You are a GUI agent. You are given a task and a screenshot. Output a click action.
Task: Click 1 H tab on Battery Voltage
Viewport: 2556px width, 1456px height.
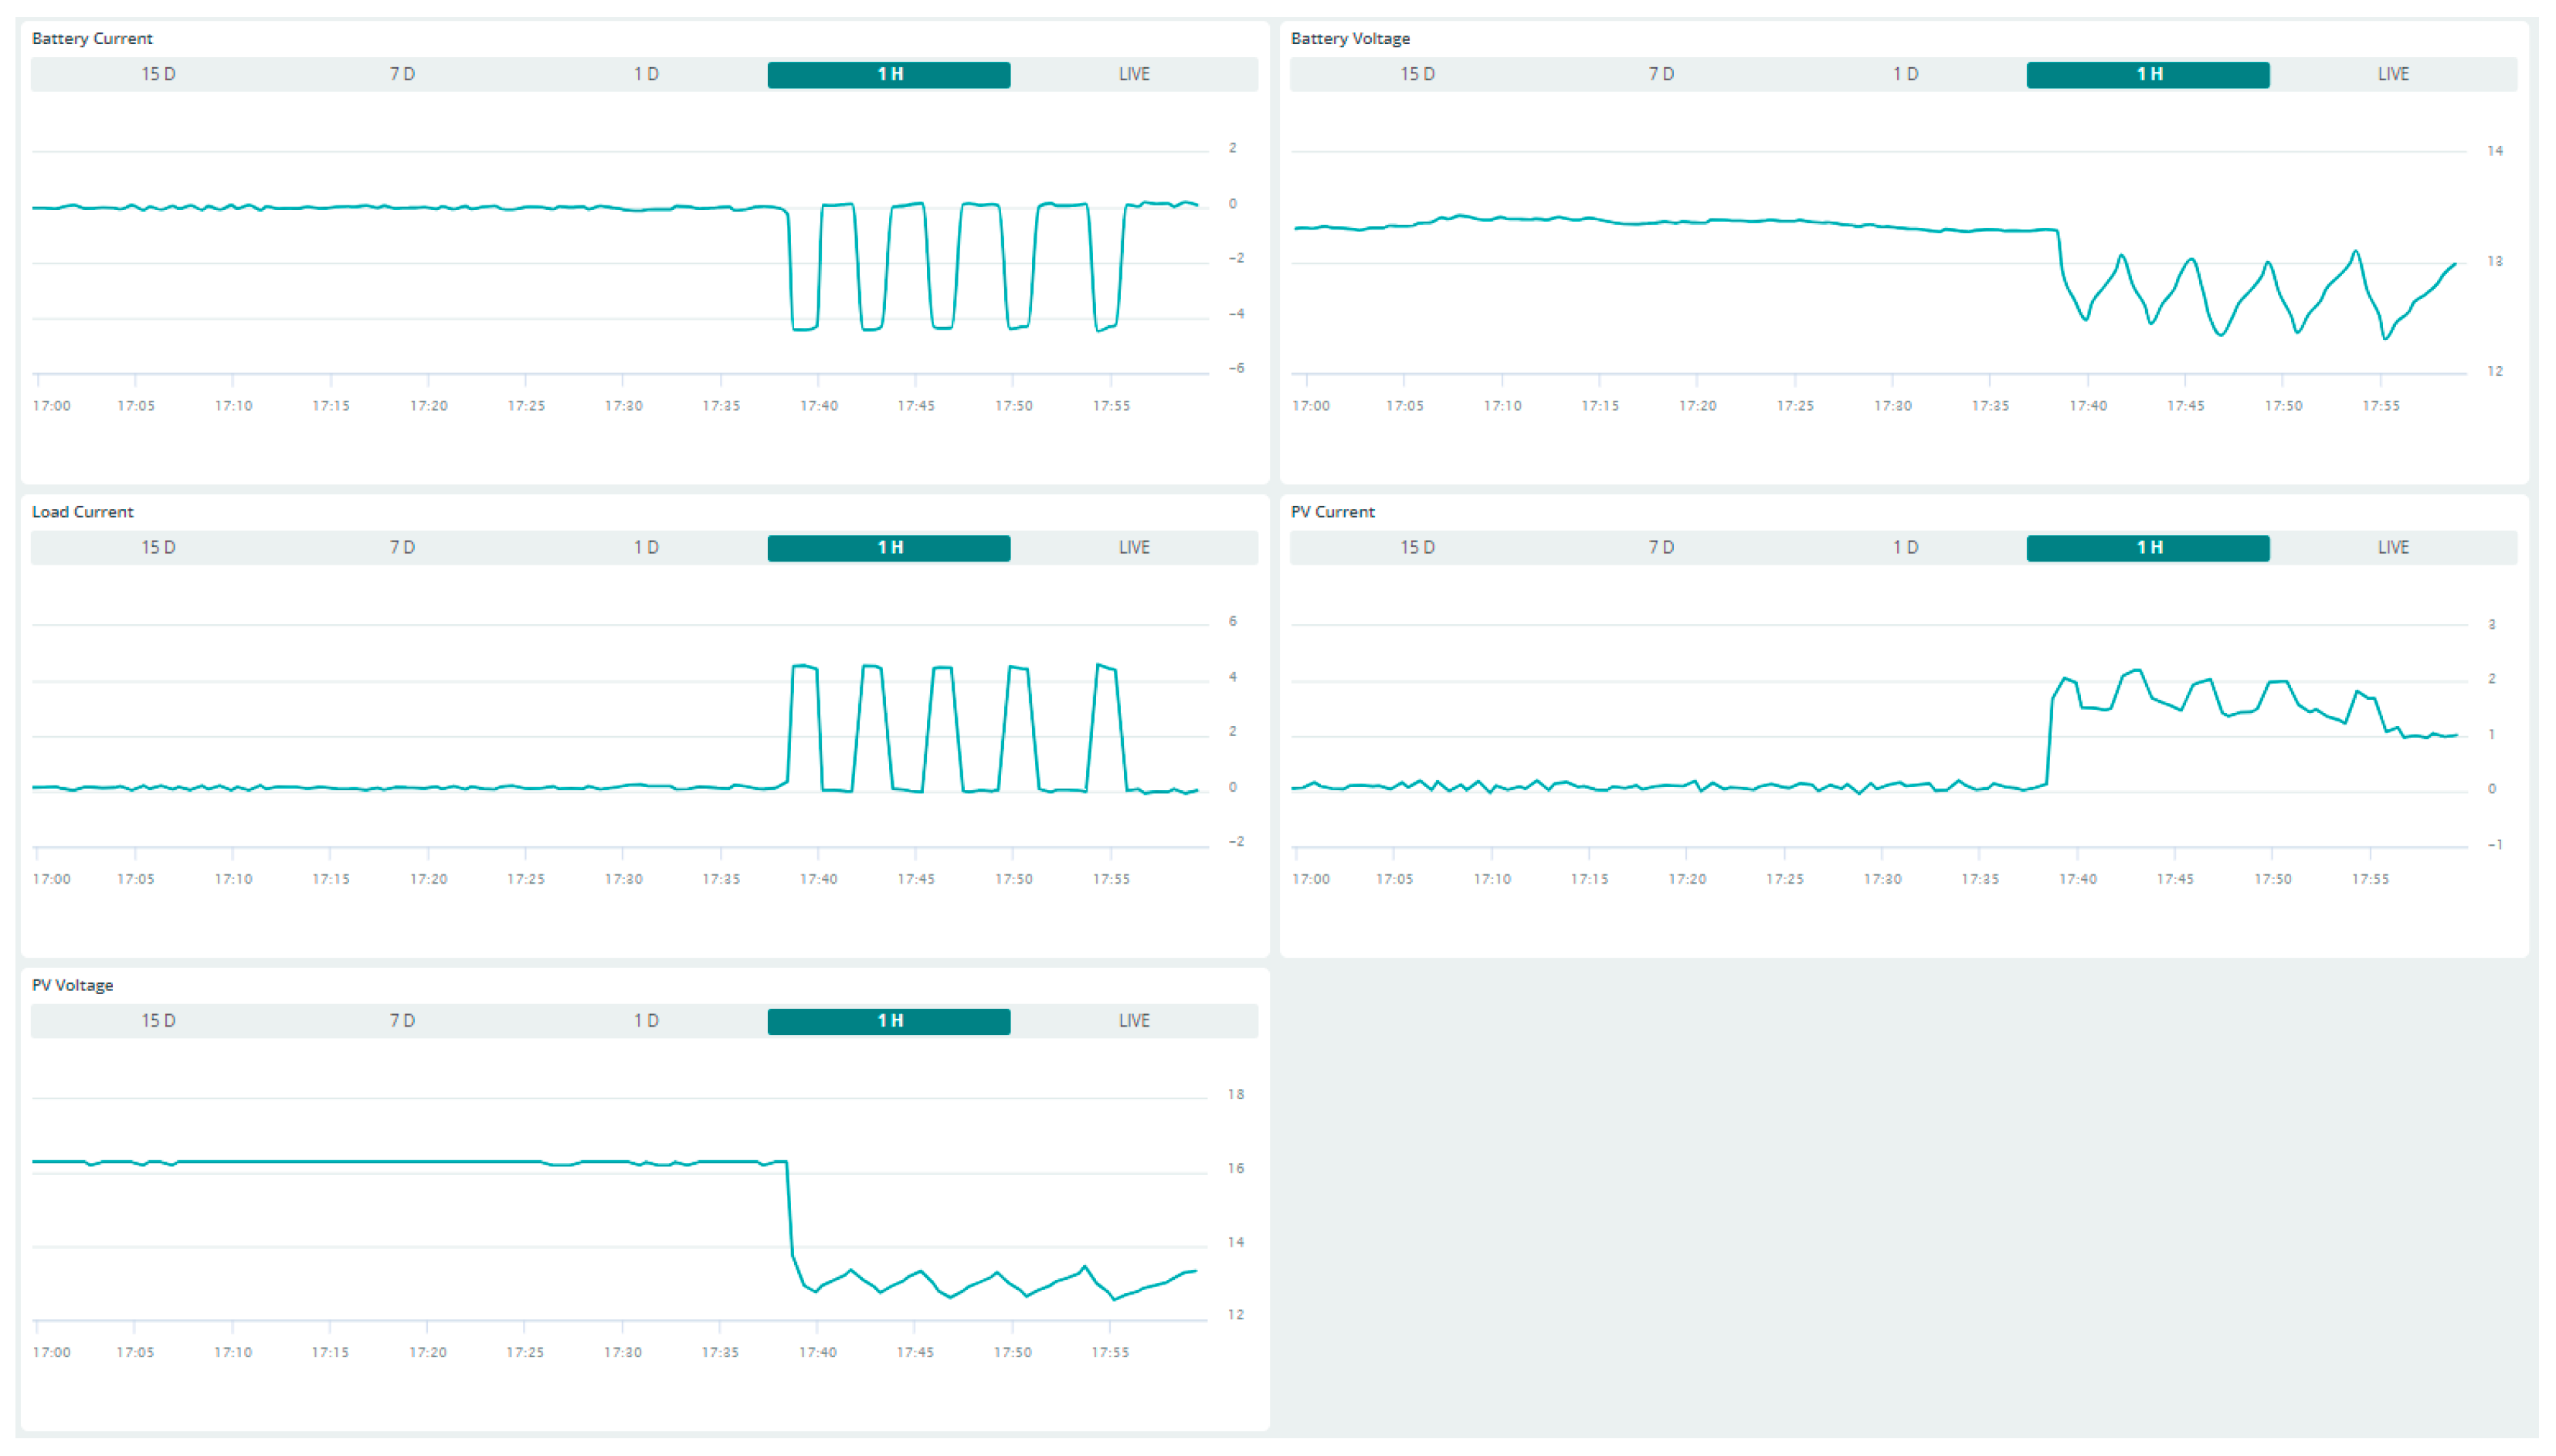tap(2148, 74)
